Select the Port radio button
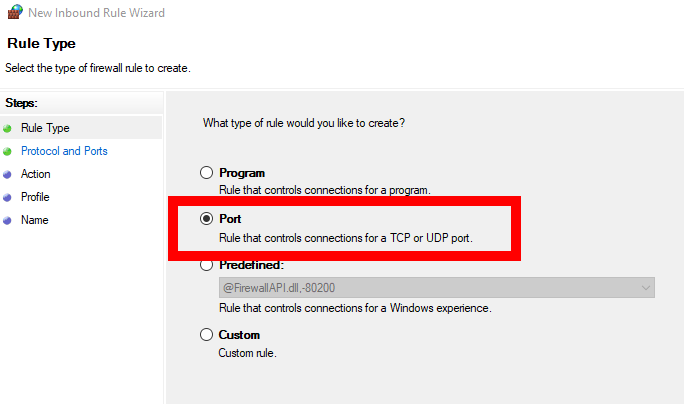This screenshot has width=684, height=404. point(207,218)
